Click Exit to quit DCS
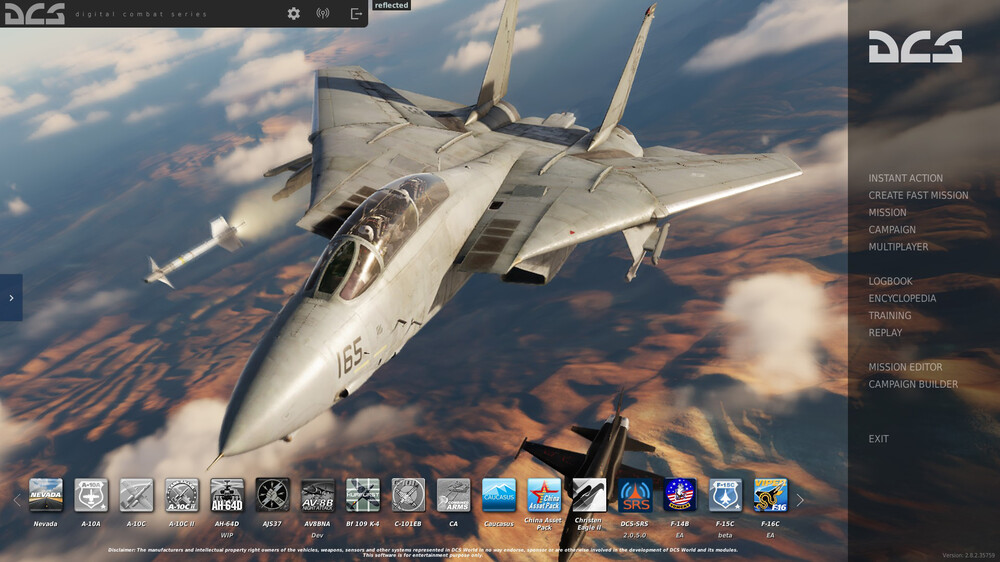The image size is (1000, 562). click(878, 439)
